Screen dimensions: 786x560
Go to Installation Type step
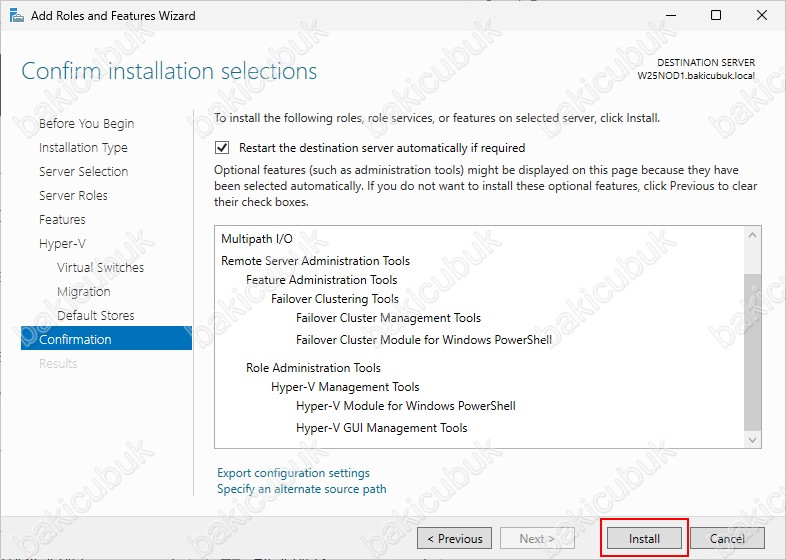(x=83, y=147)
